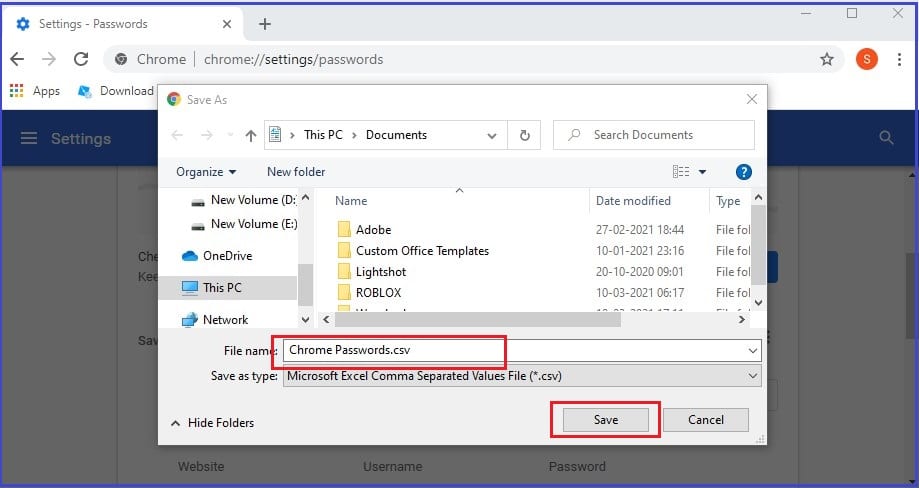Viewport: 919px width, 488px height.
Task: Close the Settings - Passwords tab
Action: (x=227, y=24)
